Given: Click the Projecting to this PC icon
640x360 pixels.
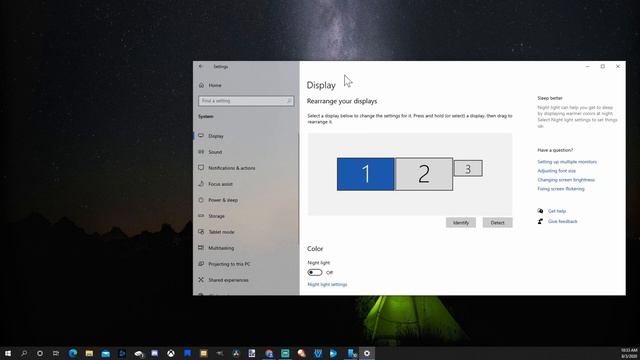Looking at the screenshot, I should [x=201, y=264].
